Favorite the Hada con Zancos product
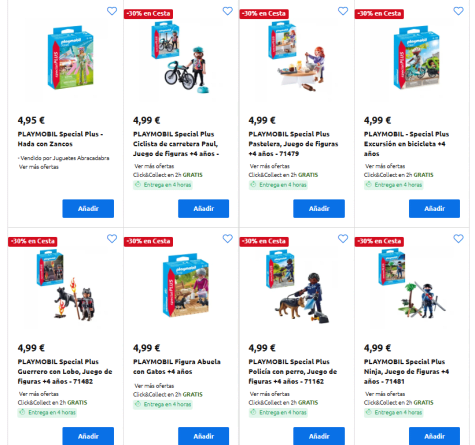 coord(112,11)
